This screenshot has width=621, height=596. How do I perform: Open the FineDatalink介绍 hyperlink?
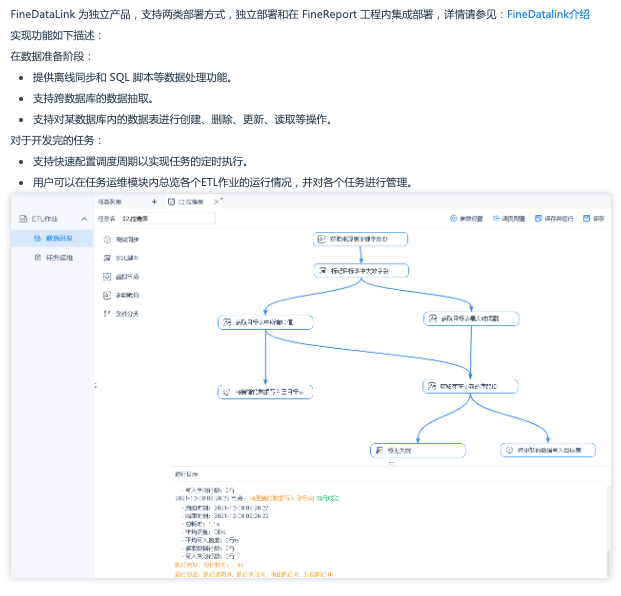[548, 14]
